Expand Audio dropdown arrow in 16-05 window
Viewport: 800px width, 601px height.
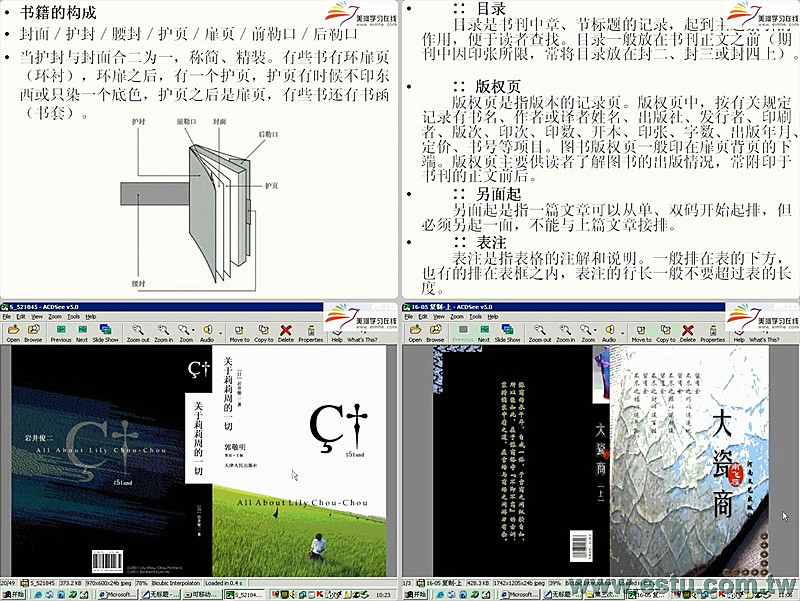[x=622, y=333]
